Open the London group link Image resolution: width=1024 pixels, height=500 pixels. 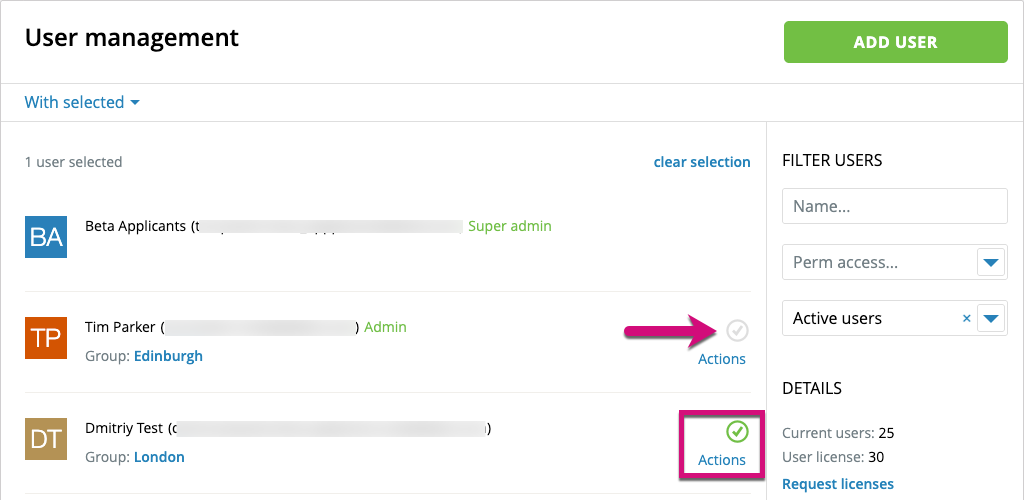159,457
